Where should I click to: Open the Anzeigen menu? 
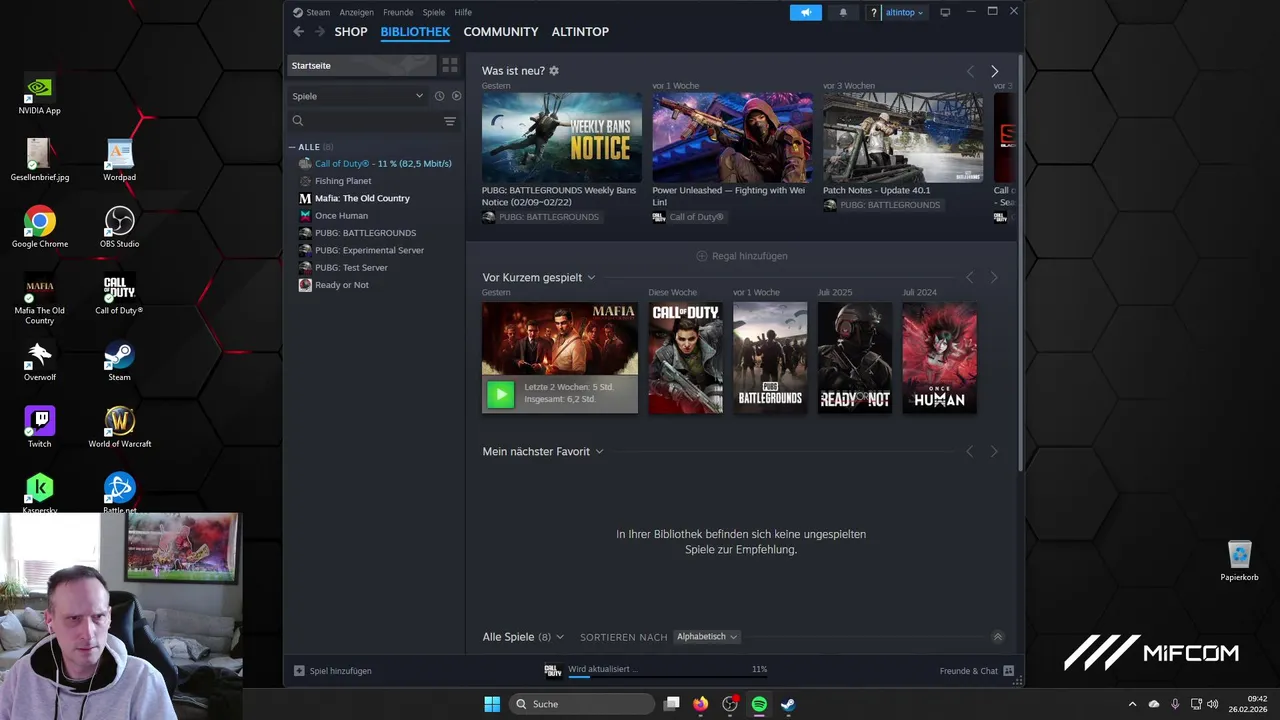click(356, 12)
